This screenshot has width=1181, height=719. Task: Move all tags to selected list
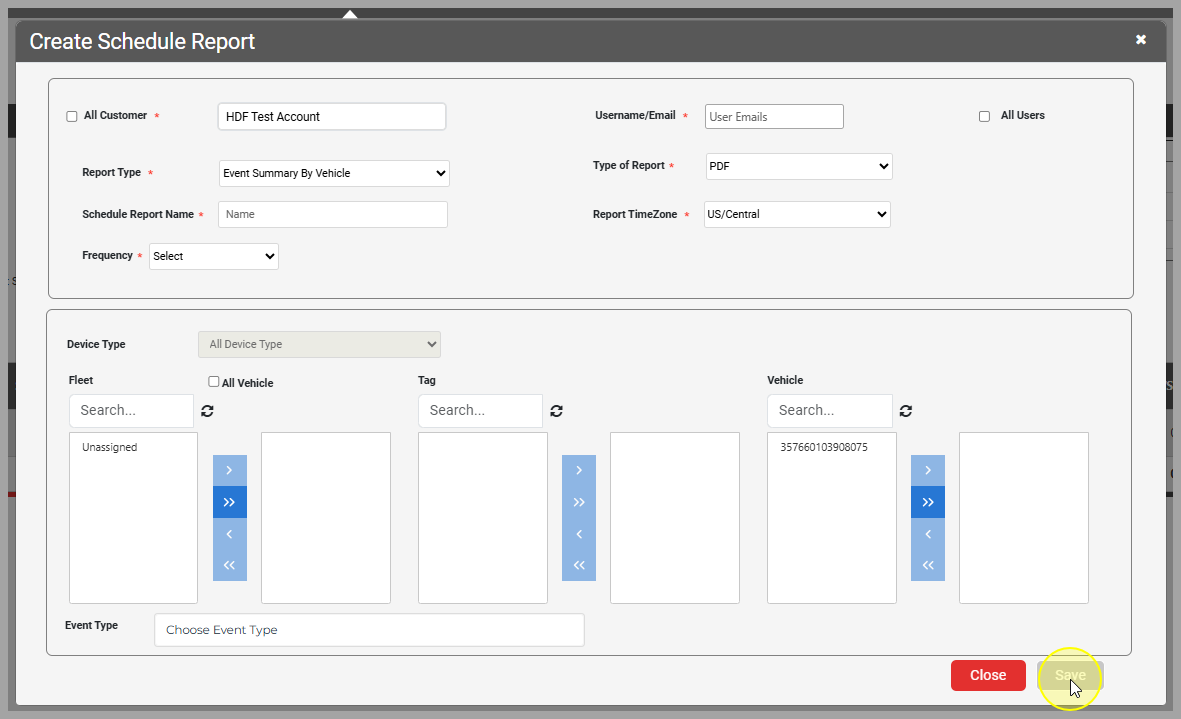click(579, 502)
